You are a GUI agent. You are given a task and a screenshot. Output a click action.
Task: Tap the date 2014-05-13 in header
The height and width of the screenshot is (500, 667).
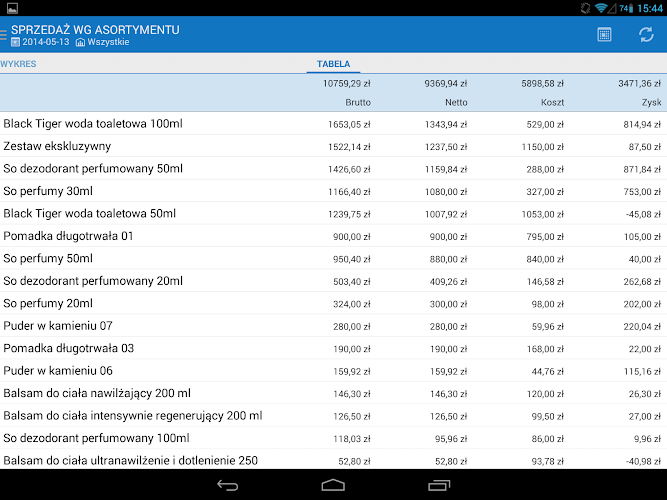point(46,42)
